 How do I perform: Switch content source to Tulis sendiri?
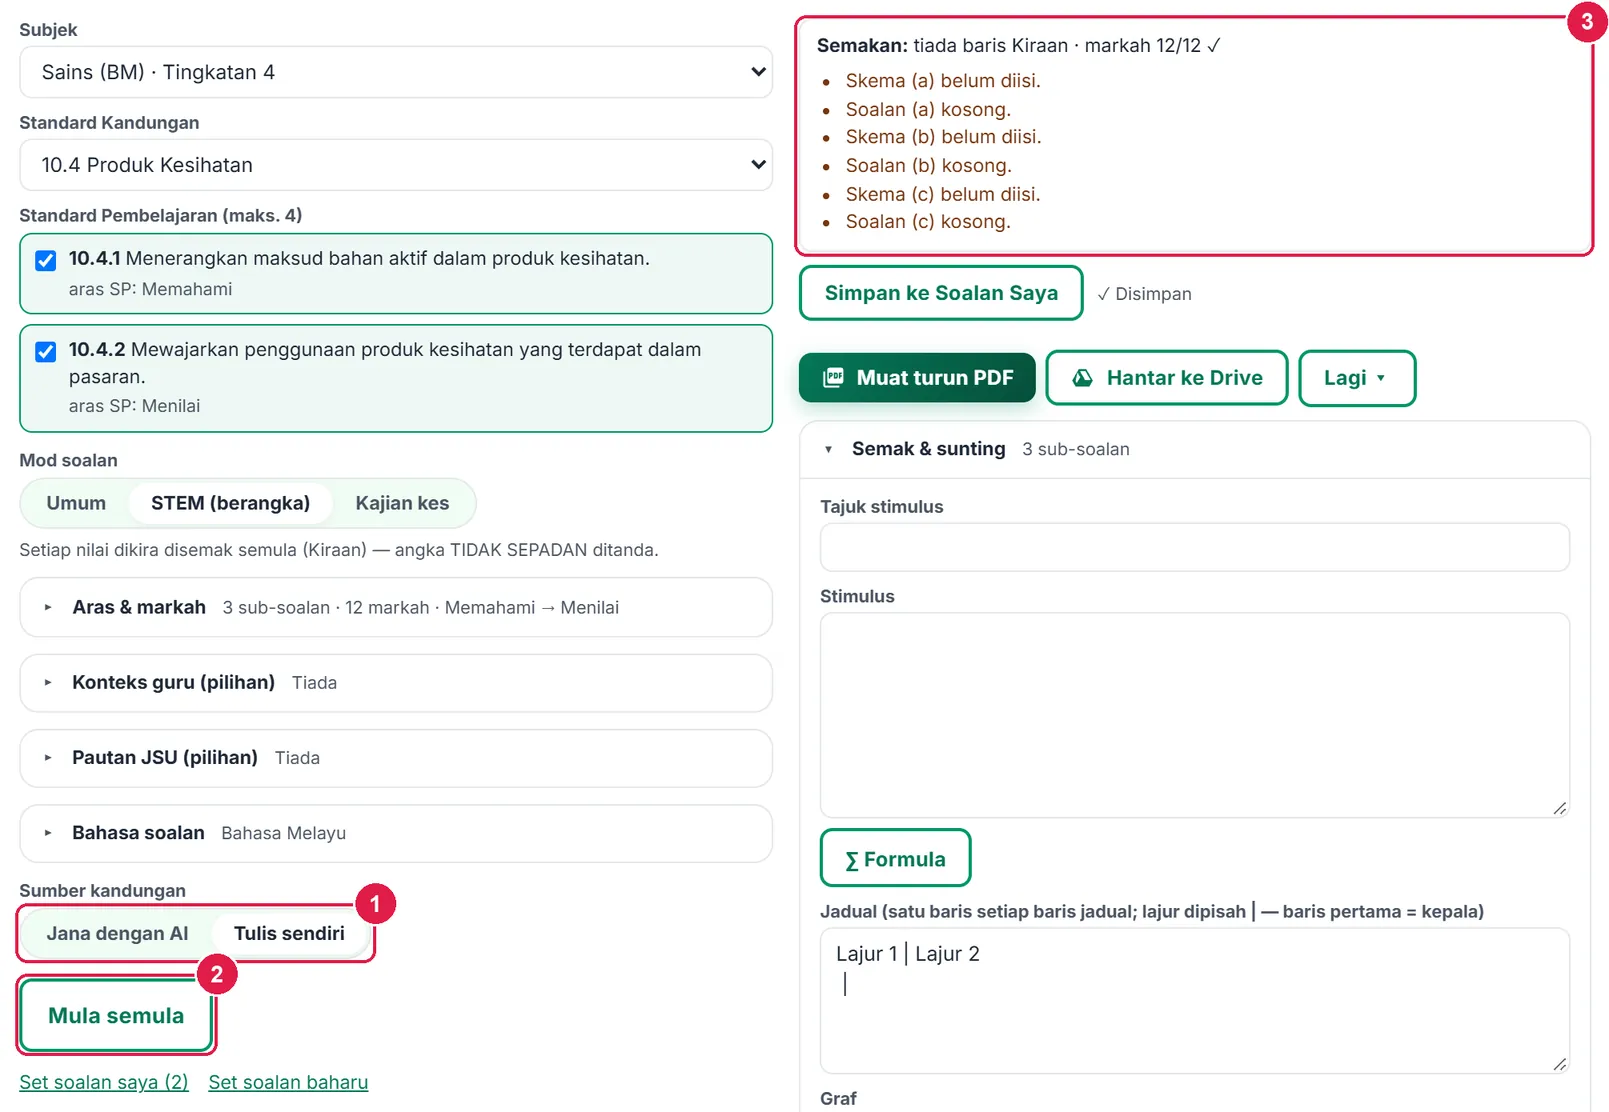click(x=289, y=933)
